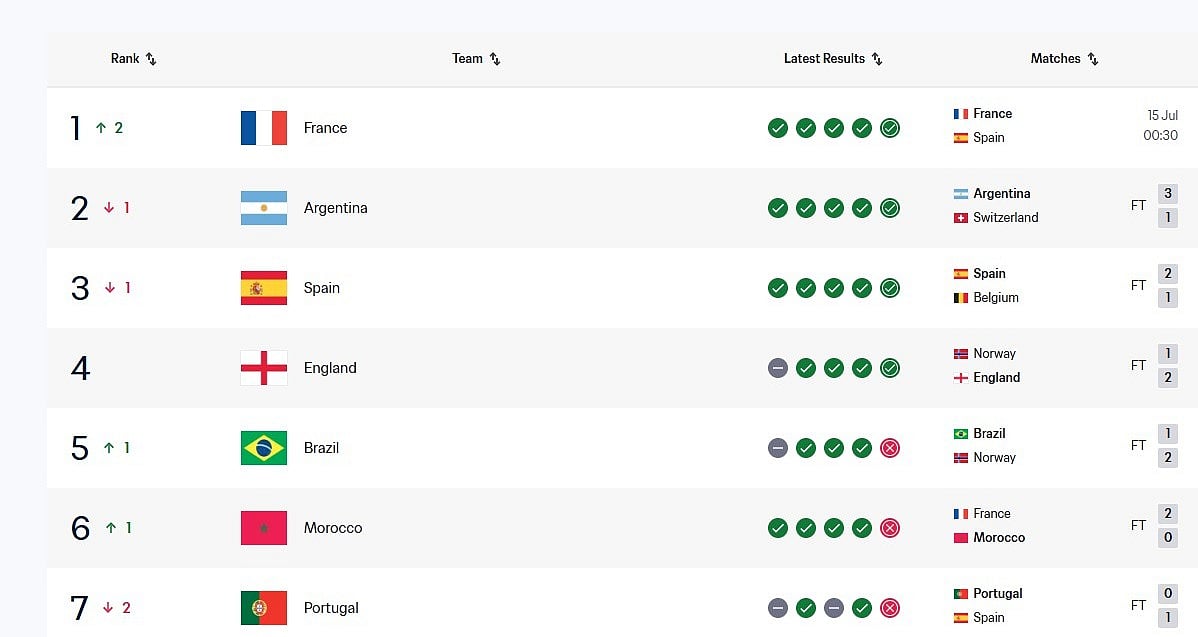Click Portugal's flag in team column

pyautogui.click(x=264, y=608)
